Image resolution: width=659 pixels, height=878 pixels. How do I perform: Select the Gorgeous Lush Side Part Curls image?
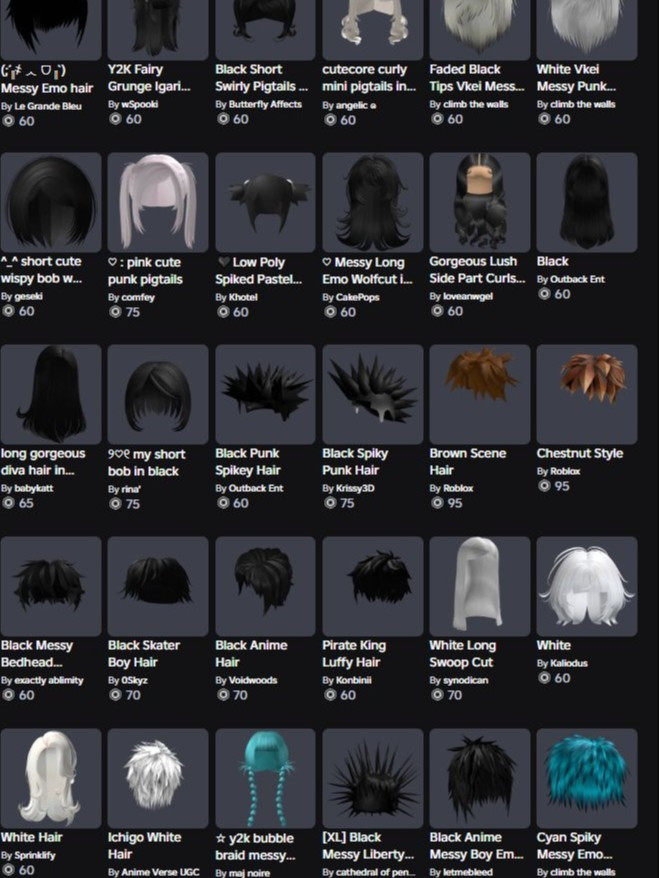480,202
